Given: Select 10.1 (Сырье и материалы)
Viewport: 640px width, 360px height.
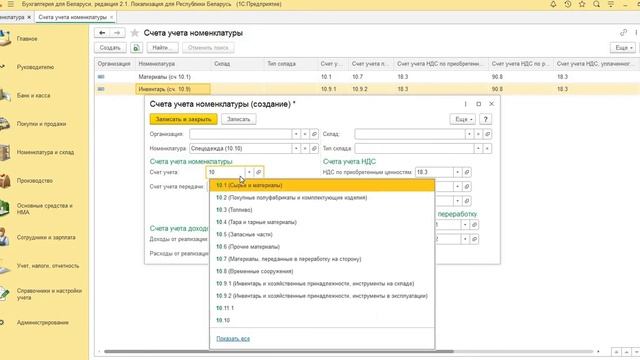Looking at the screenshot, I should click(x=322, y=185).
